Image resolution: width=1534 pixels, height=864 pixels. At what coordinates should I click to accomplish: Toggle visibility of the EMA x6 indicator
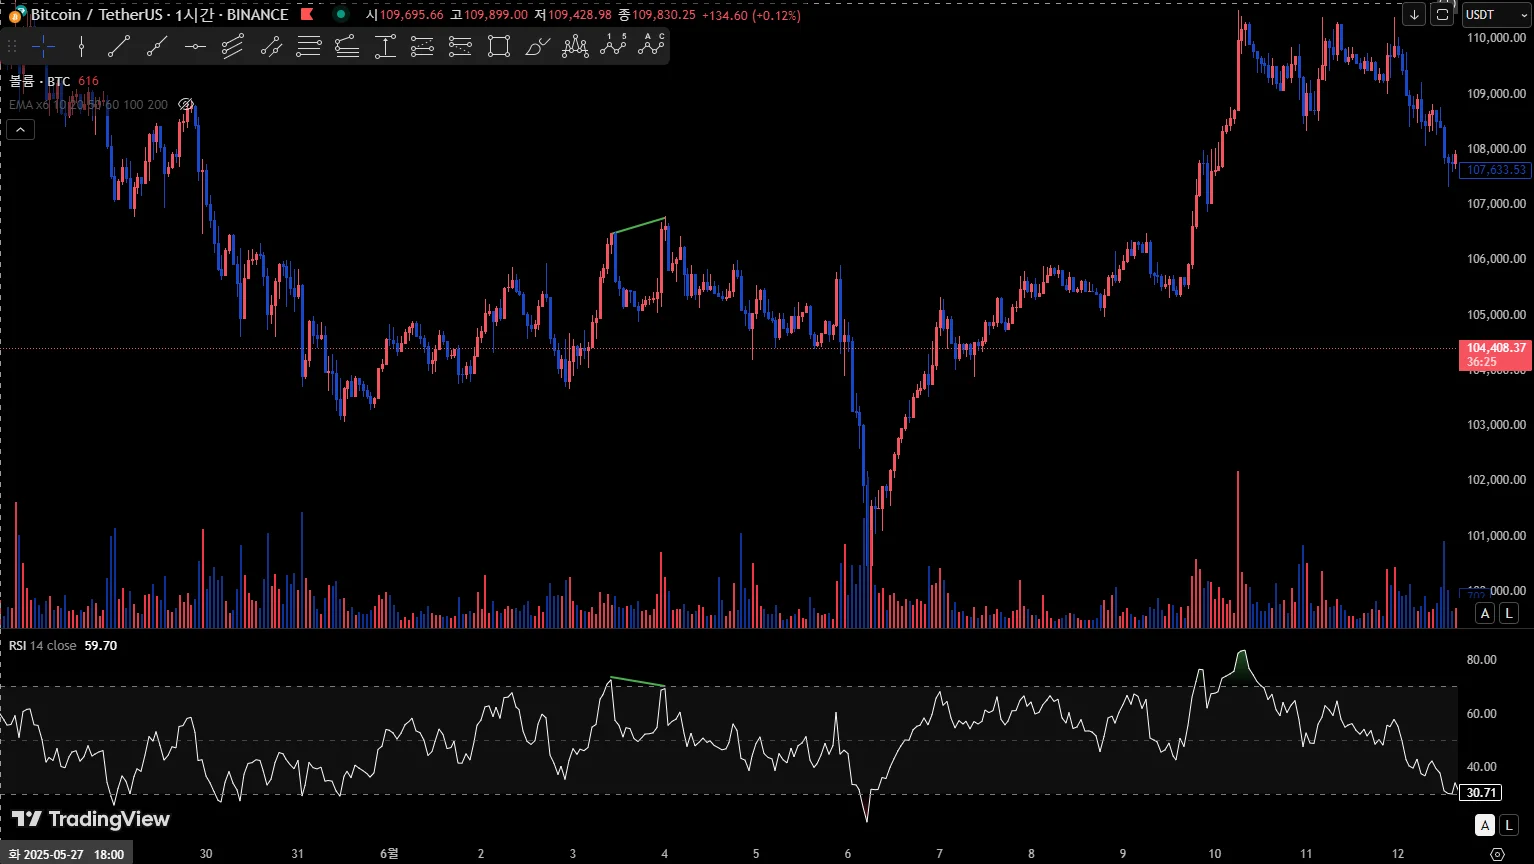[185, 104]
